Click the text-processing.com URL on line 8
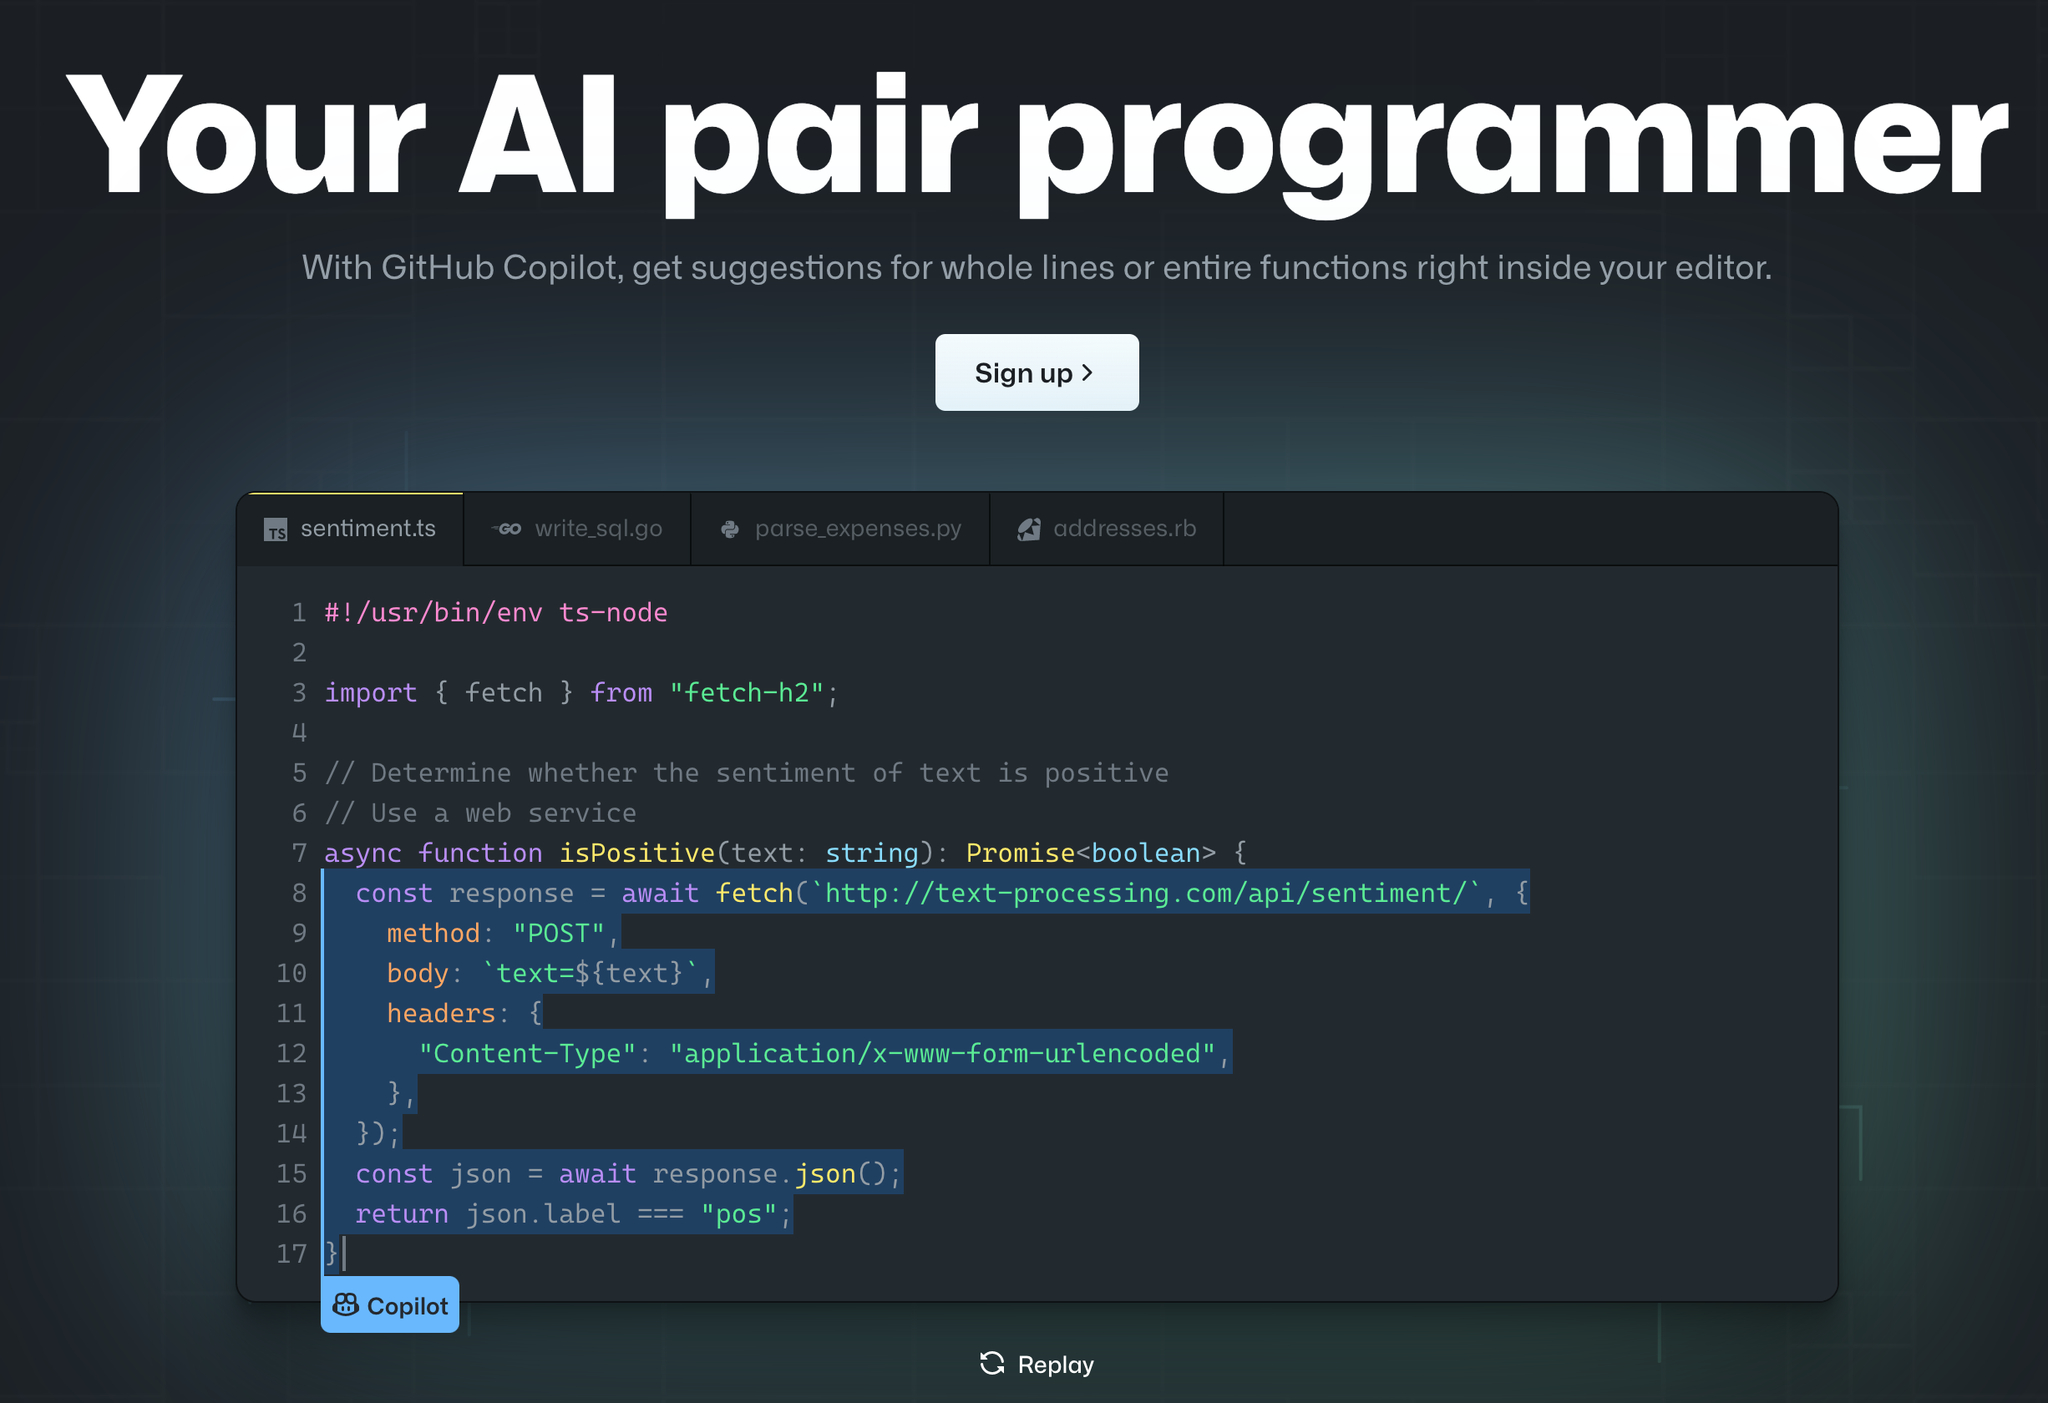Viewport: 2048px width, 1403px height. [1145, 892]
